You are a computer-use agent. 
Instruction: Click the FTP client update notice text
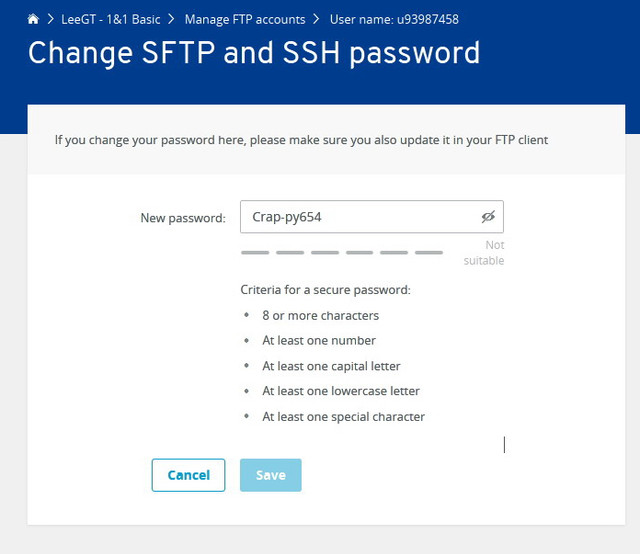click(301, 140)
